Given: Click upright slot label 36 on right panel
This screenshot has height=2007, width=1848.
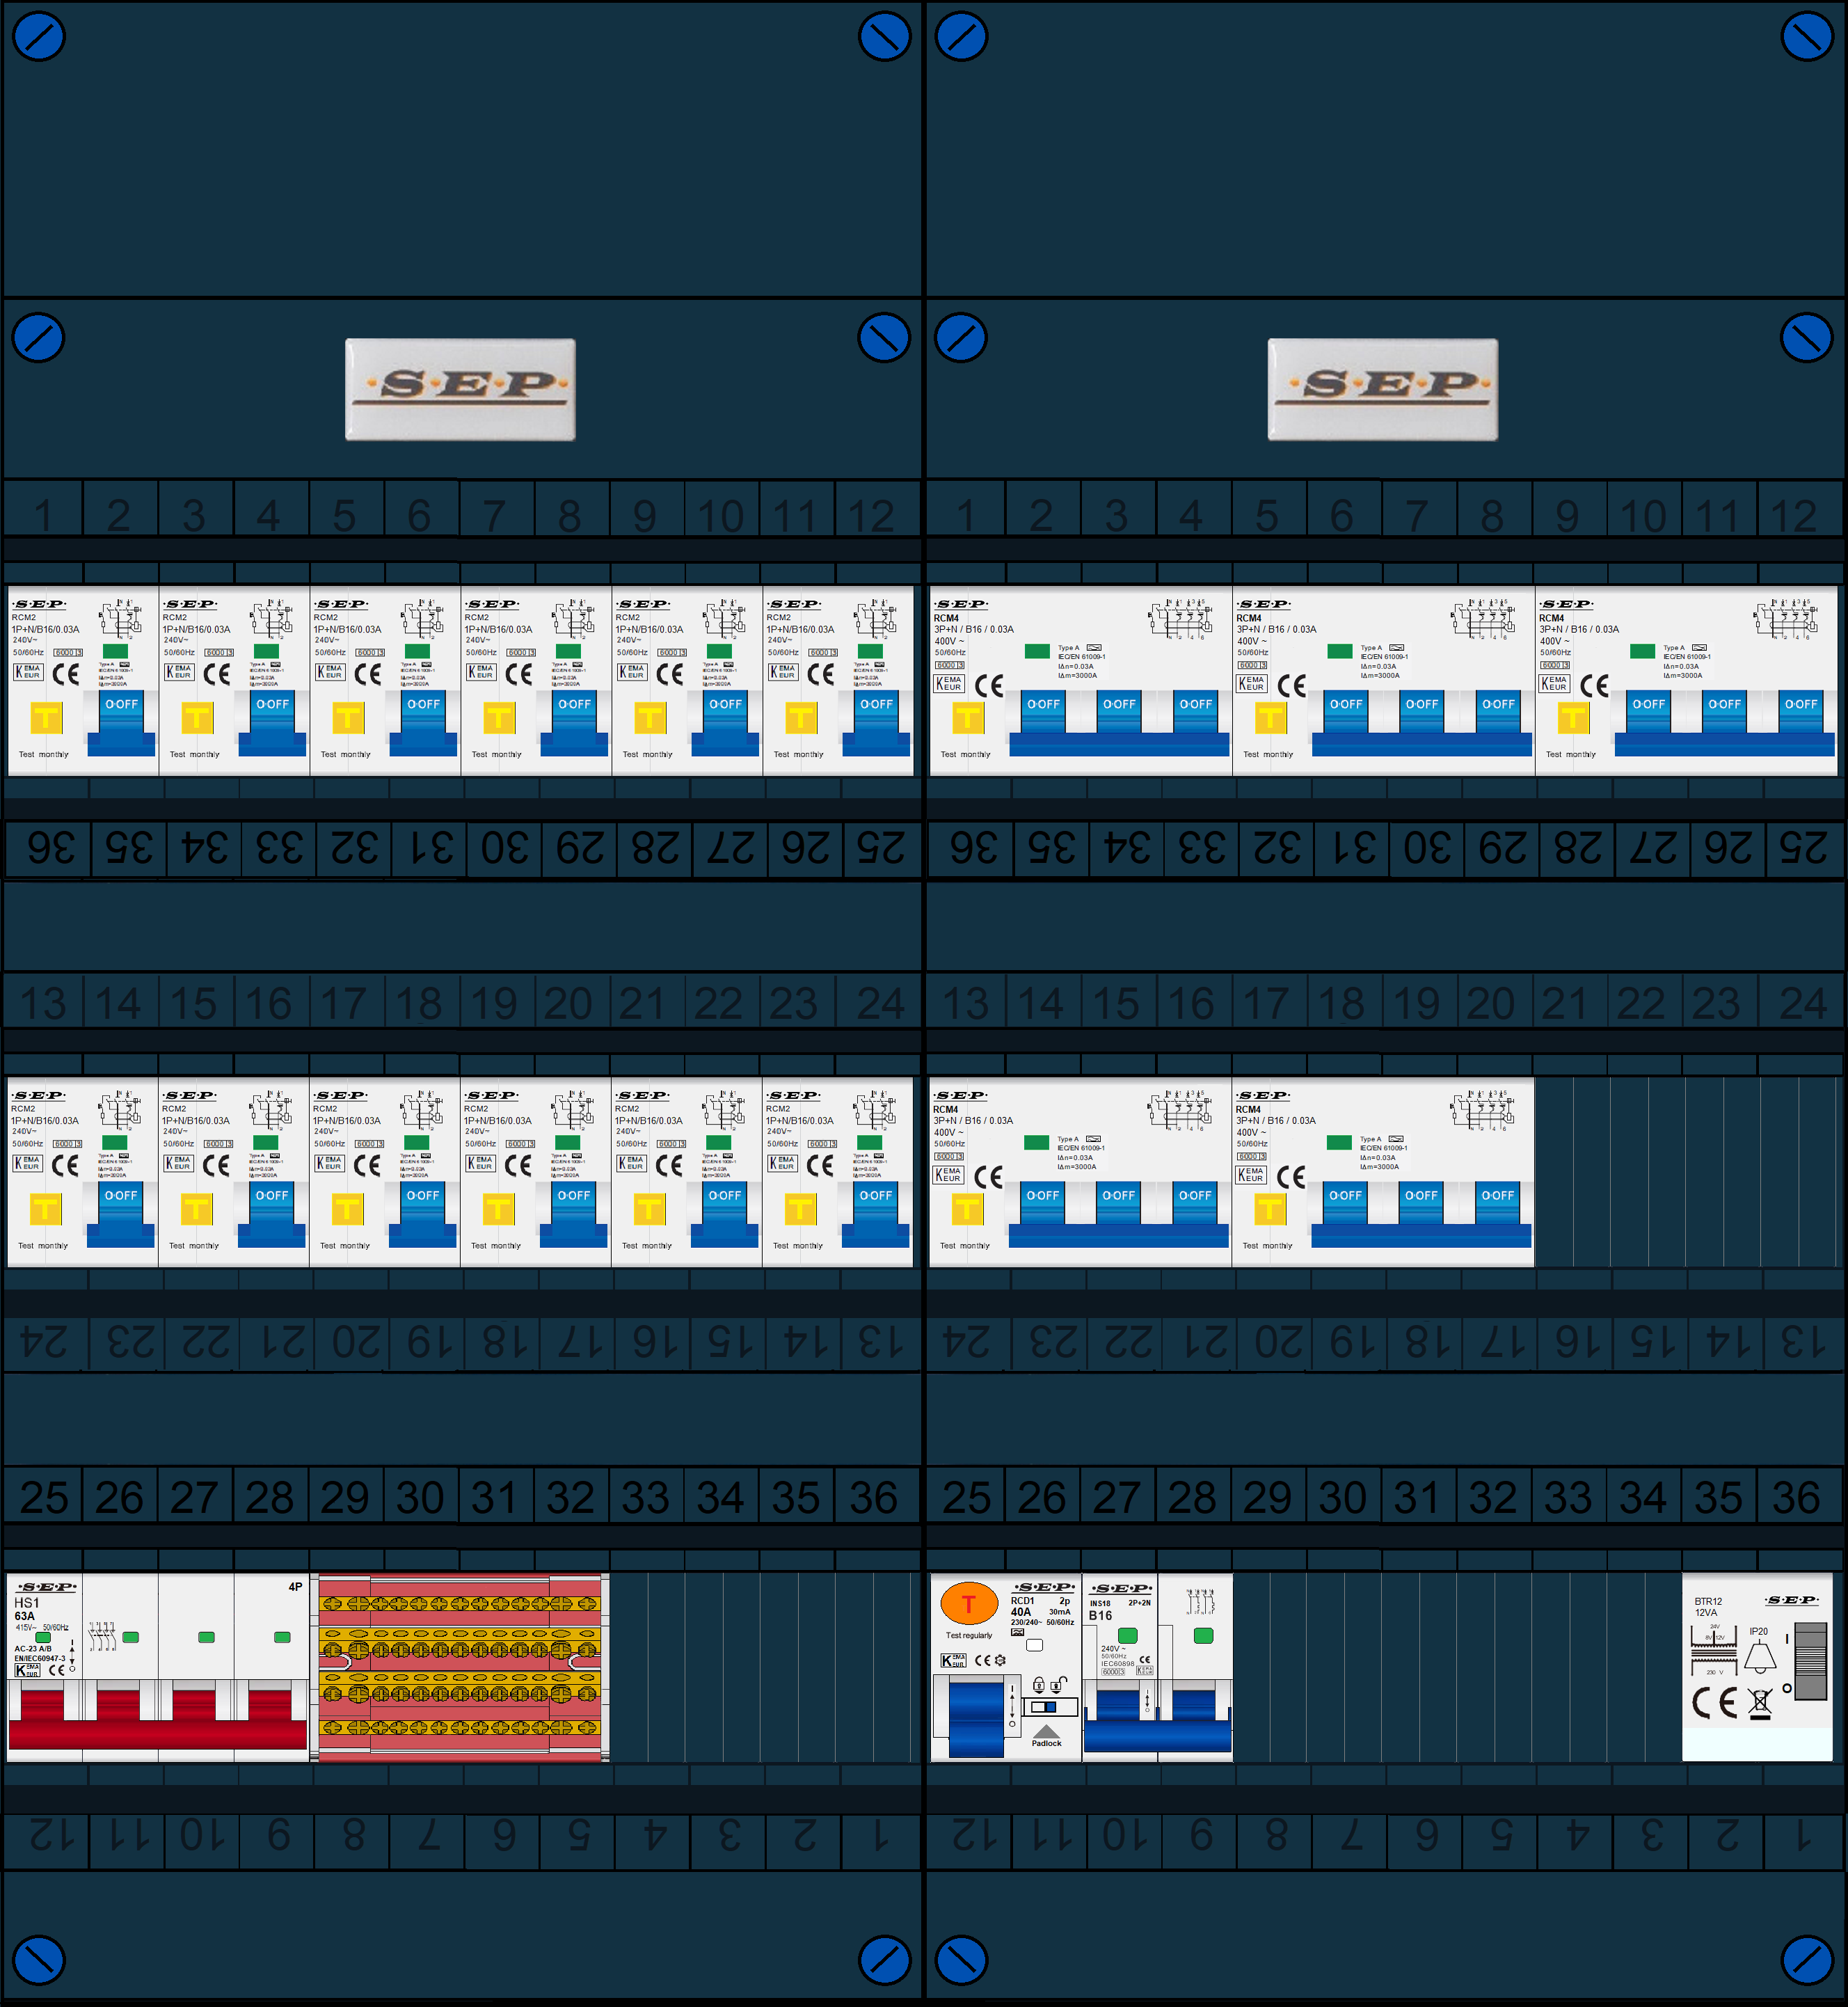Looking at the screenshot, I should (x=1796, y=1497).
